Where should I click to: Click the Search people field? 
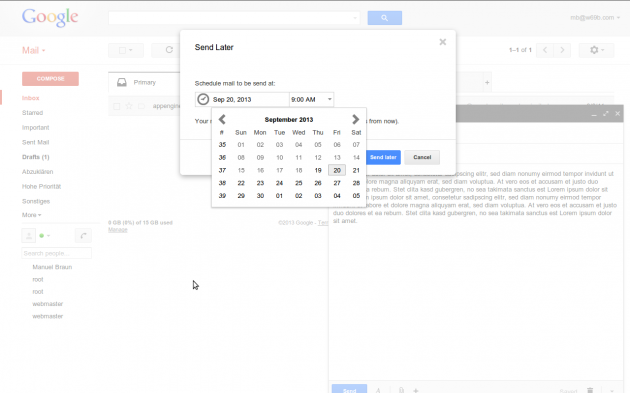tap(56, 253)
